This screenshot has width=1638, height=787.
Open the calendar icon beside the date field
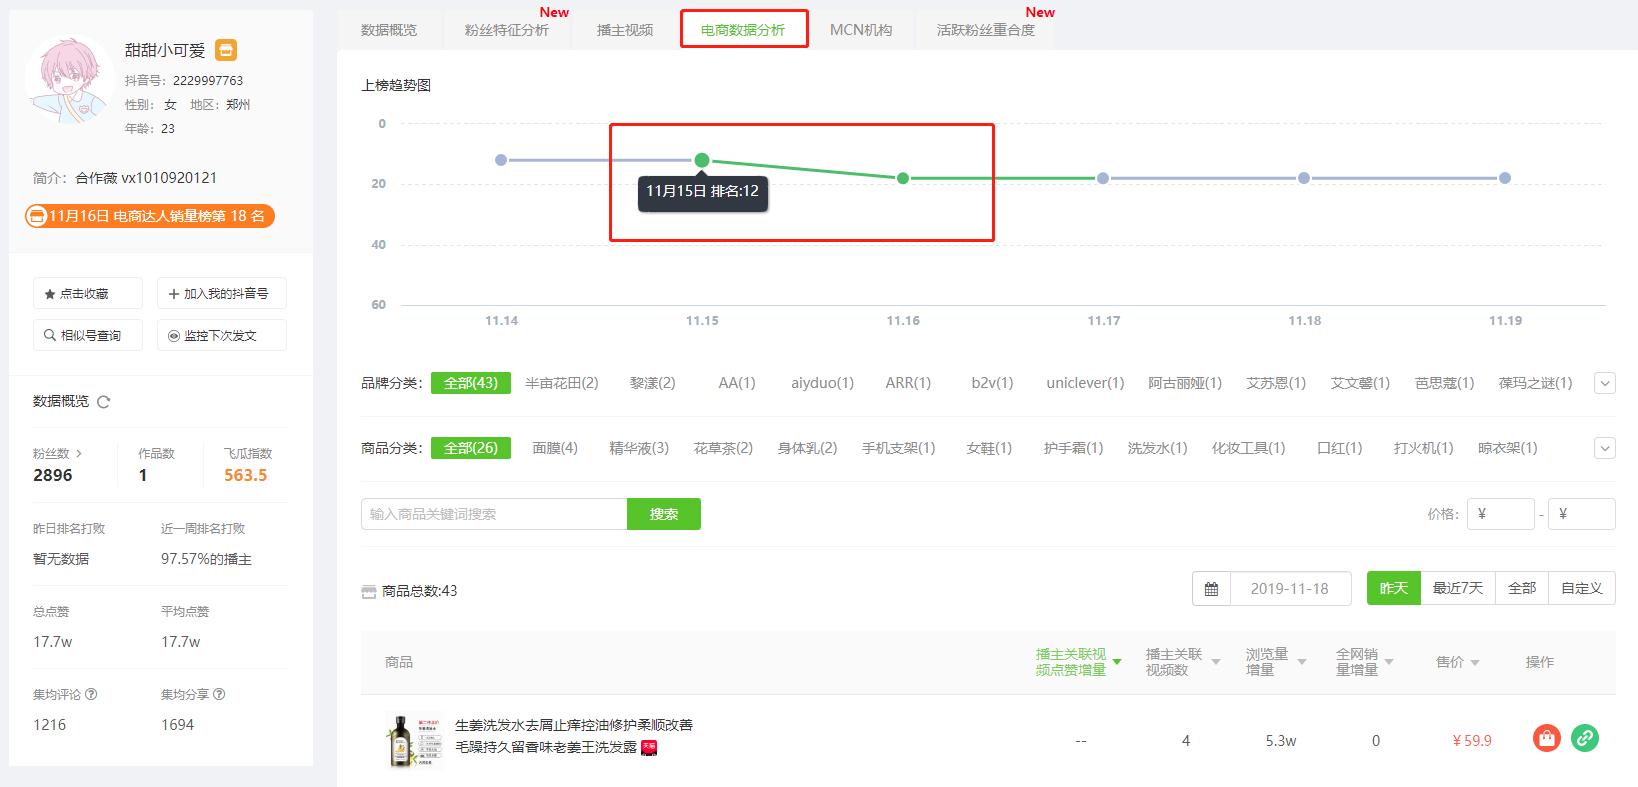(x=1211, y=589)
